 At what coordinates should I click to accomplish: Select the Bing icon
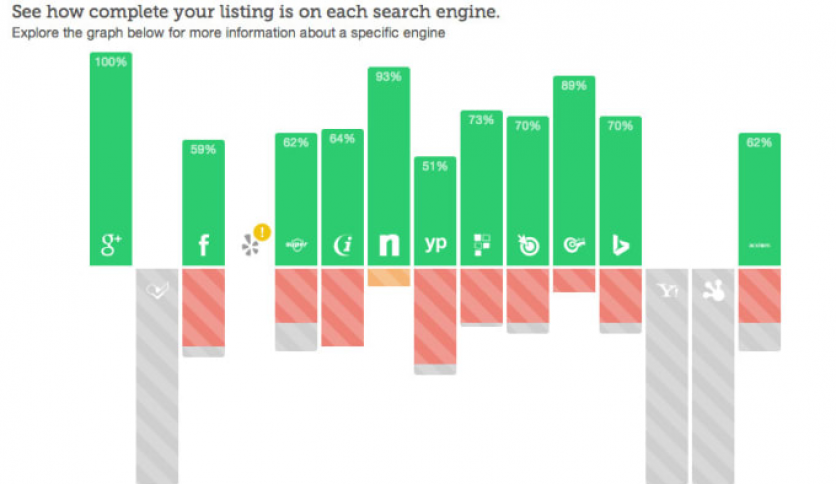coord(620,245)
